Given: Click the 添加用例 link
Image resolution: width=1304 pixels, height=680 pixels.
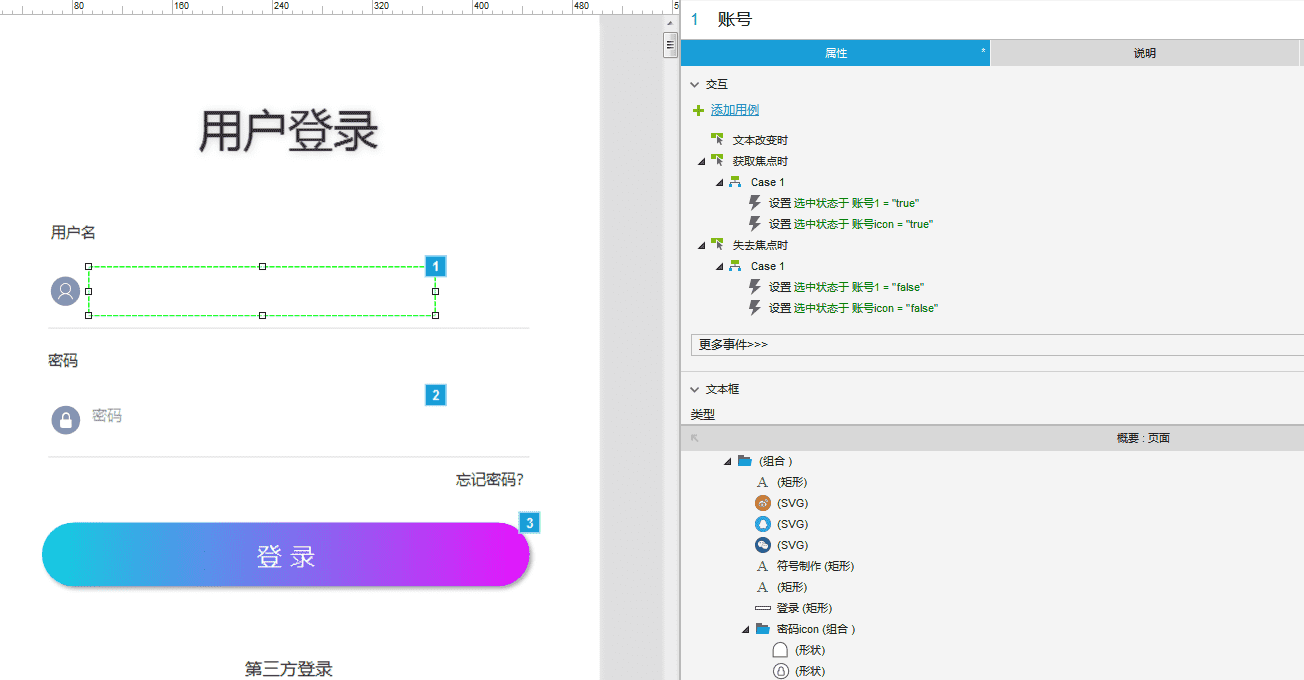Looking at the screenshot, I should point(734,110).
